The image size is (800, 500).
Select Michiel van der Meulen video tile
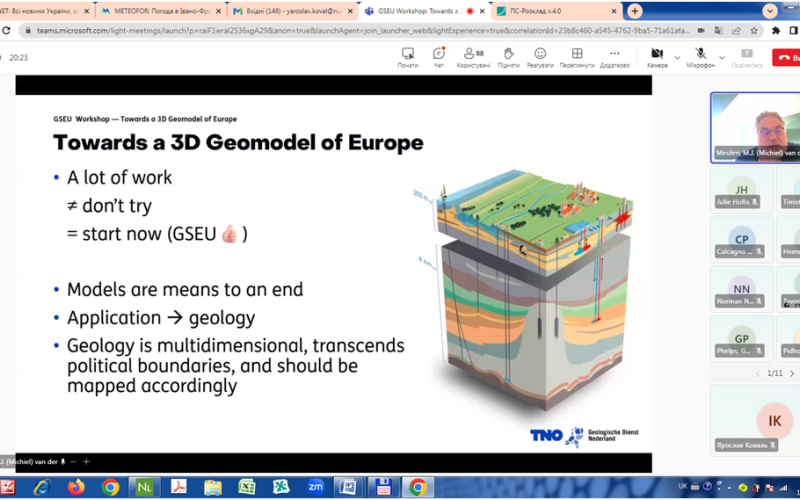point(755,128)
